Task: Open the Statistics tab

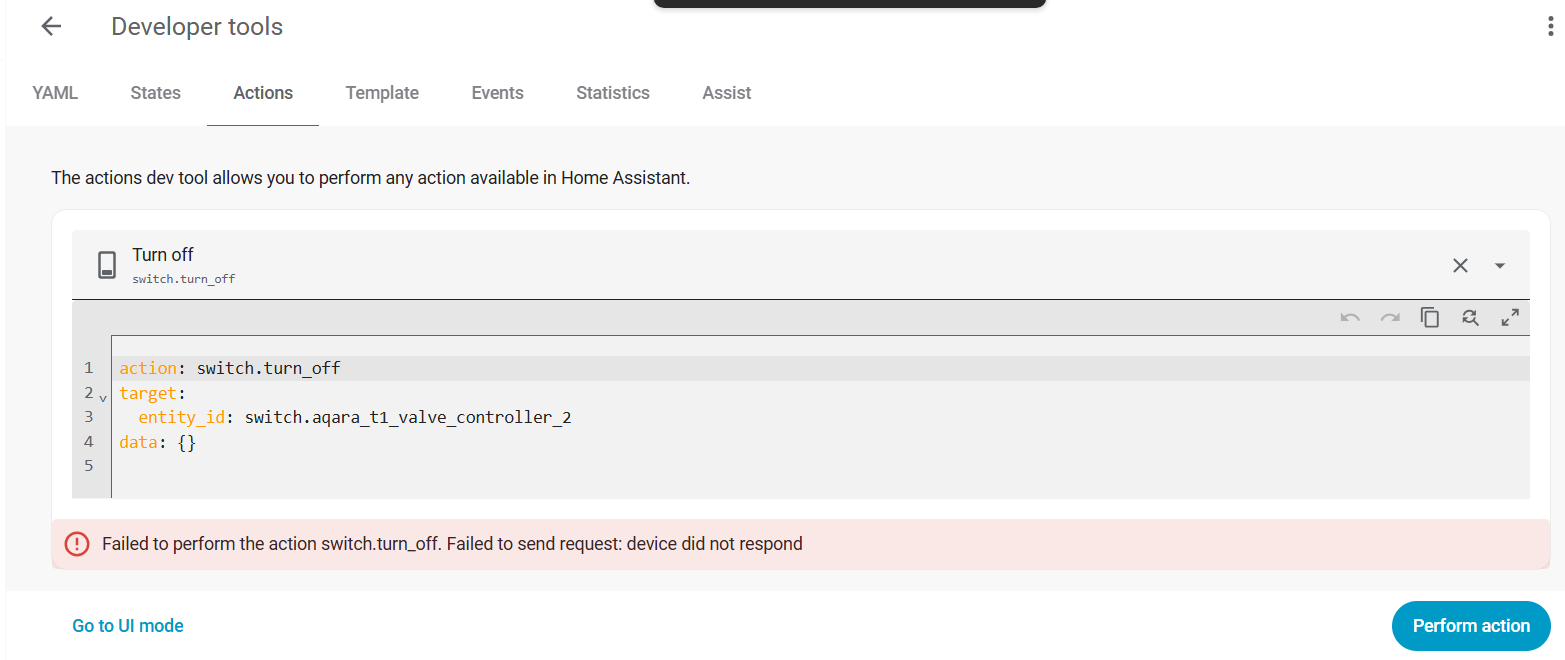Action: [x=613, y=93]
